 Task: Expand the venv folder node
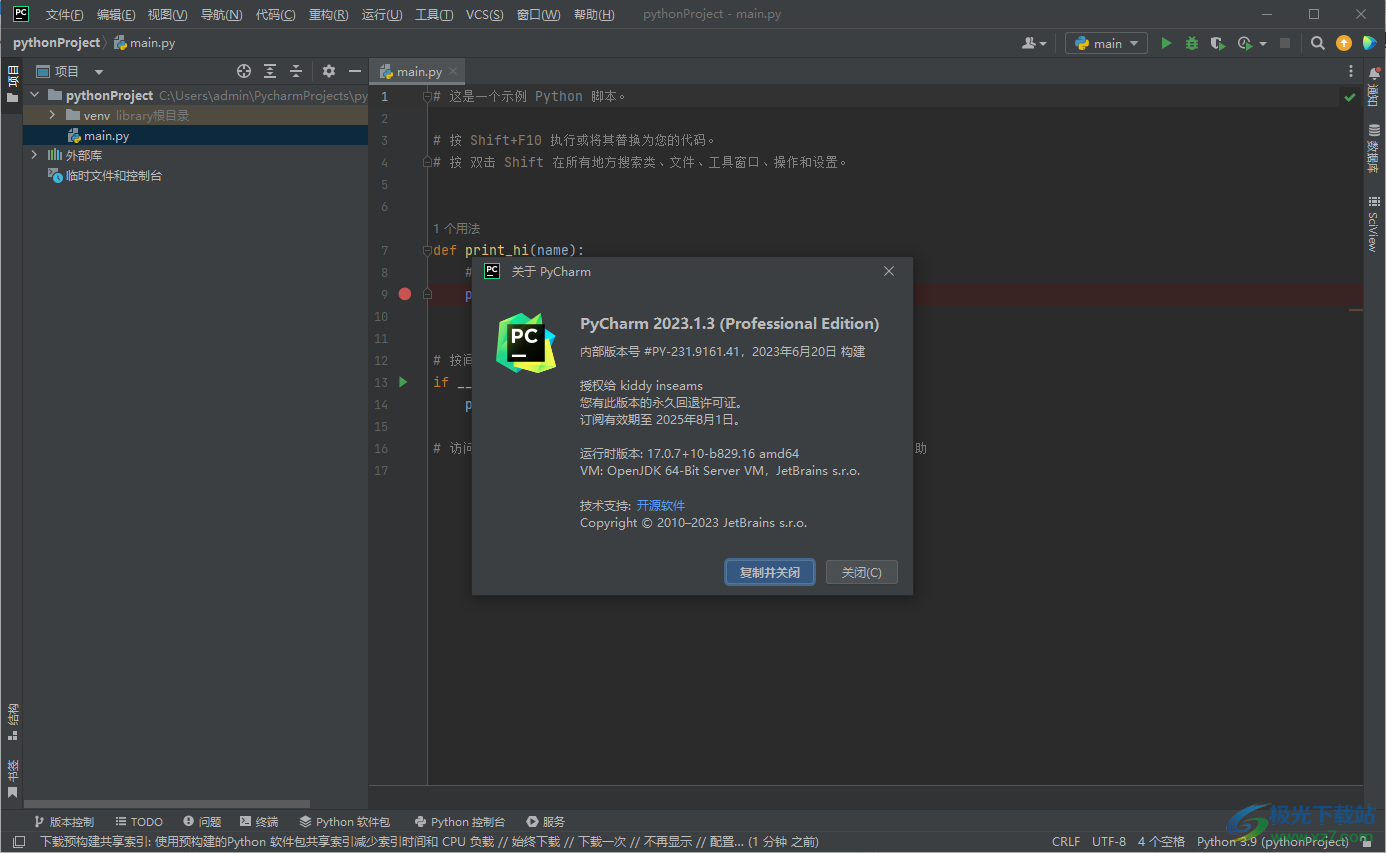point(52,115)
